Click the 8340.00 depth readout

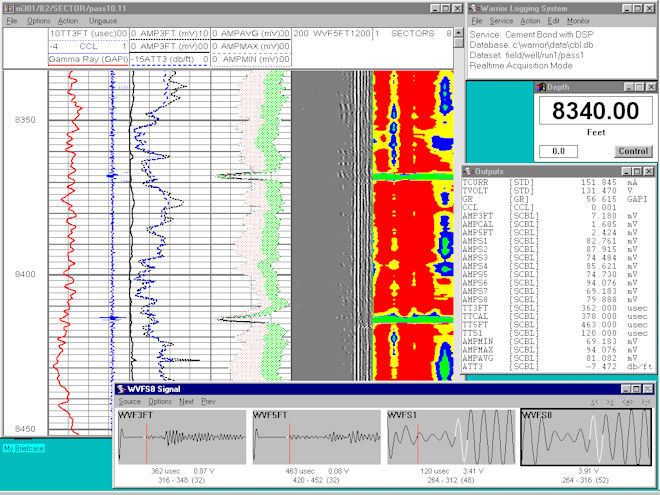[x=595, y=113]
